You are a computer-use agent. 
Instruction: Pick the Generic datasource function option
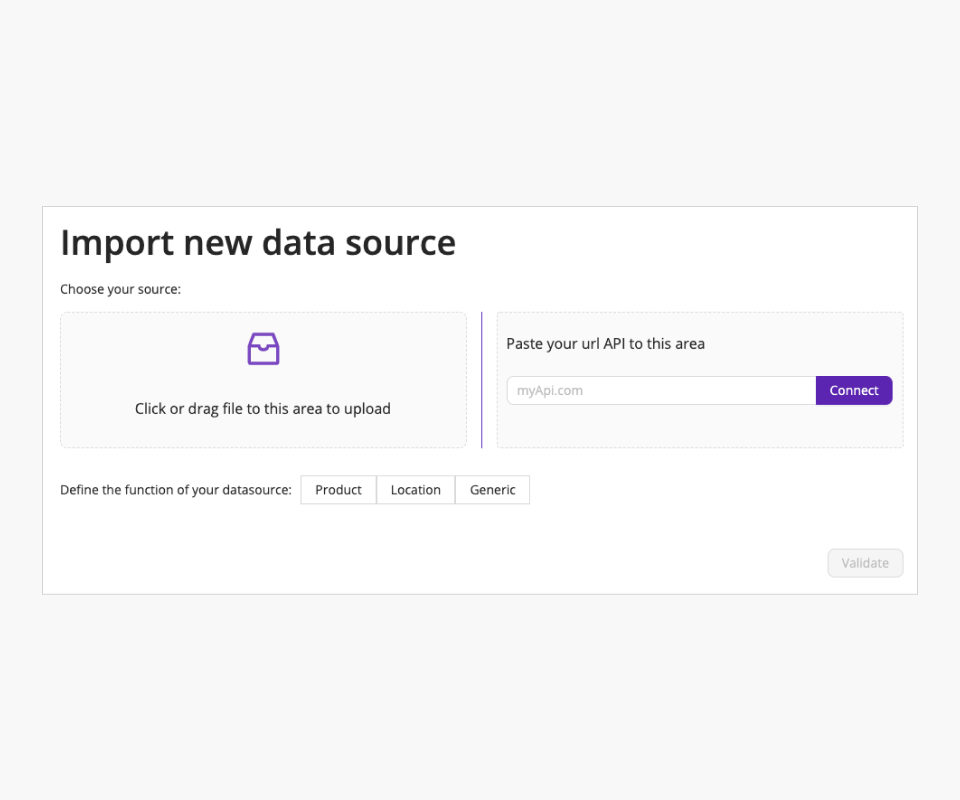click(493, 490)
